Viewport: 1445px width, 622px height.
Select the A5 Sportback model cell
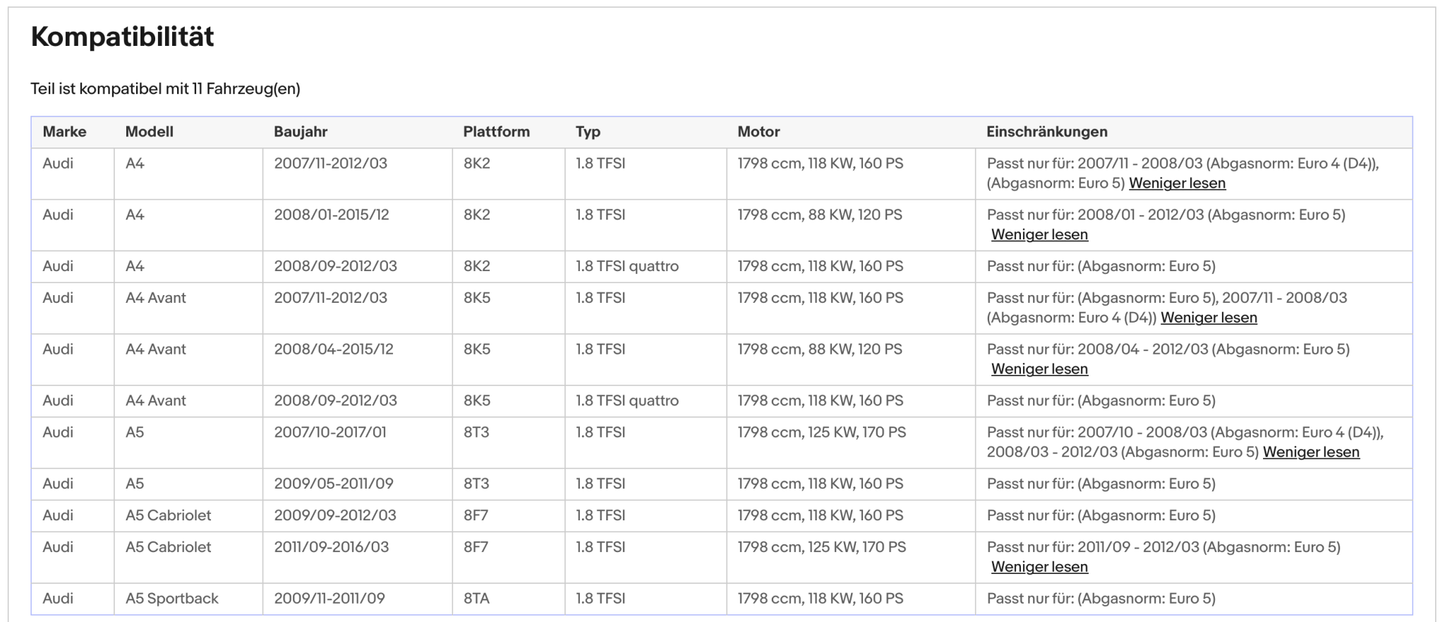point(172,599)
